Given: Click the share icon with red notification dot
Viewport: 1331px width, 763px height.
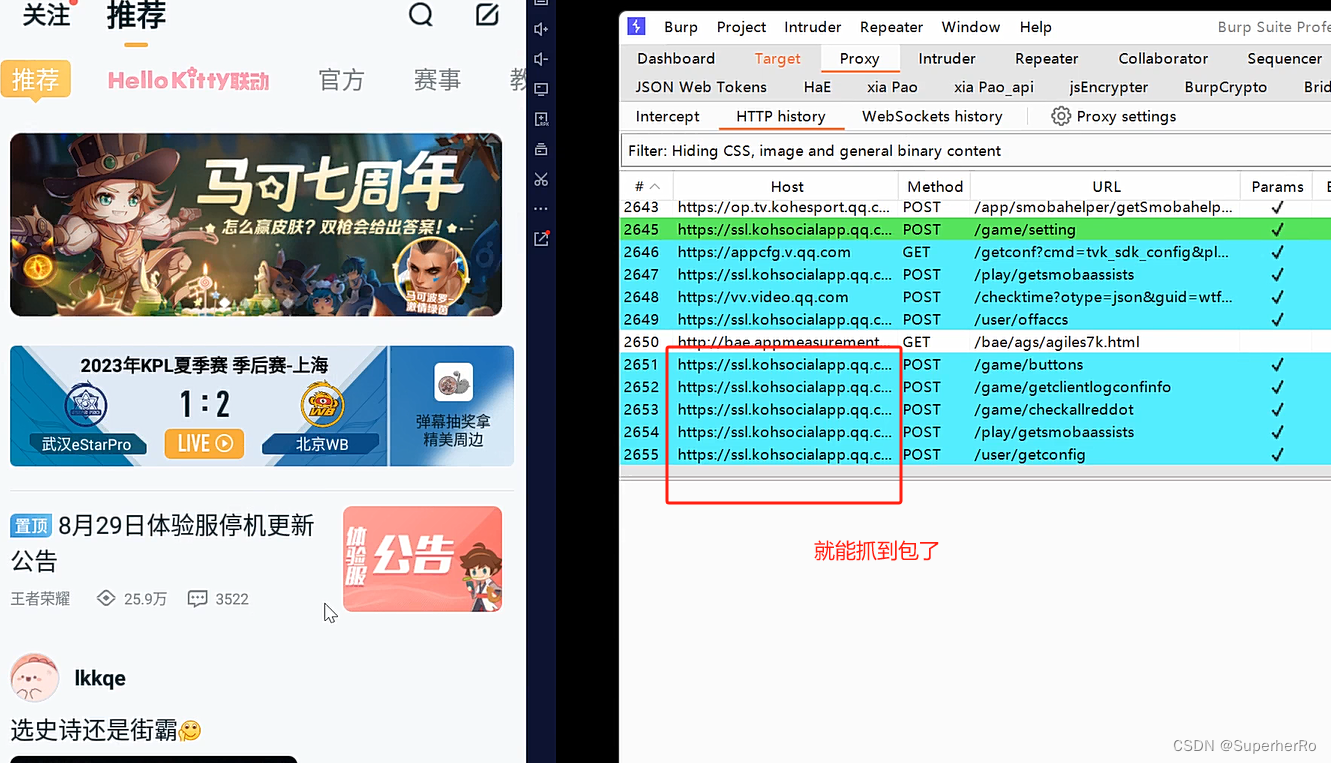Looking at the screenshot, I should [x=541, y=239].
